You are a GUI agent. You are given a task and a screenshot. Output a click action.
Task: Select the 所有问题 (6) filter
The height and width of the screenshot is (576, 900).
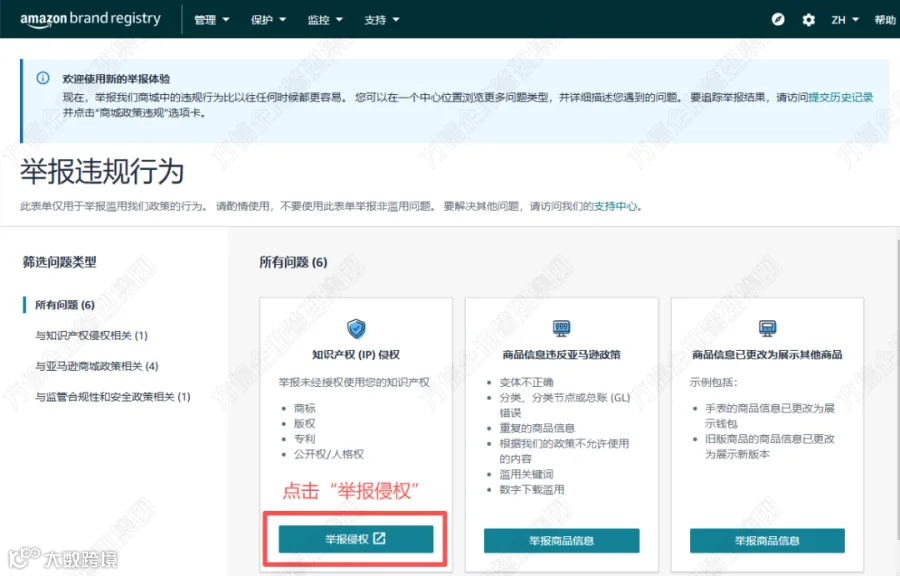click(65, 305)
